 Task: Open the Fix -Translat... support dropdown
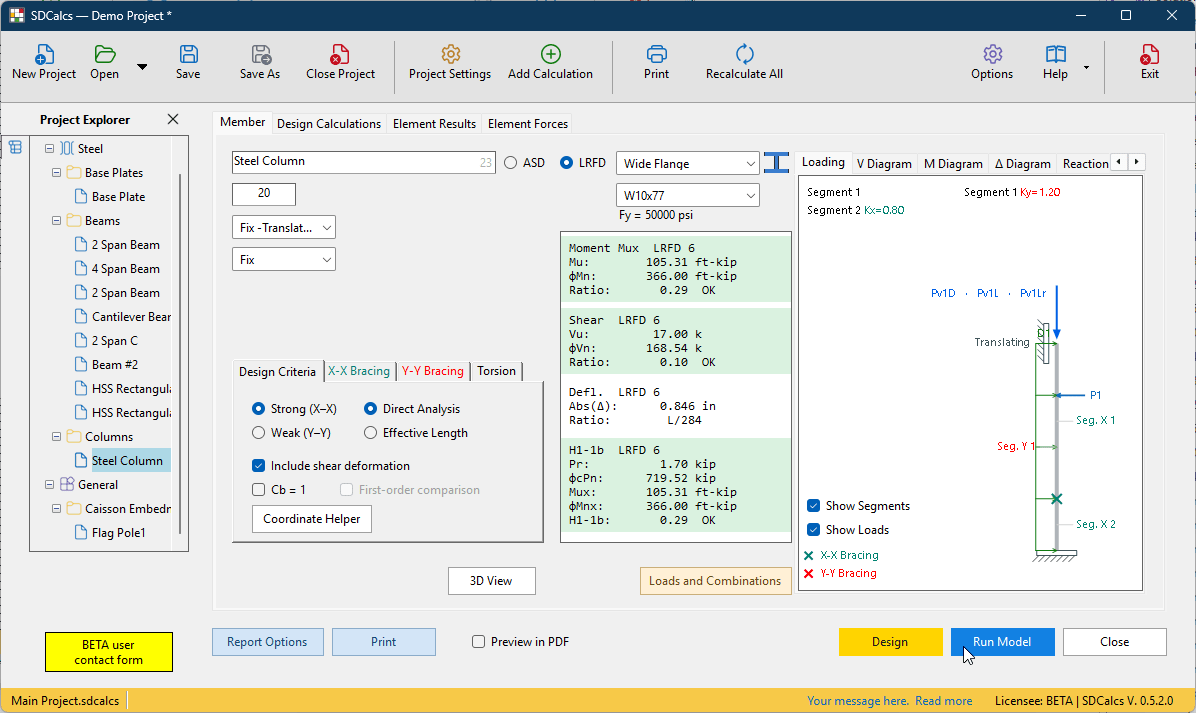284,227
